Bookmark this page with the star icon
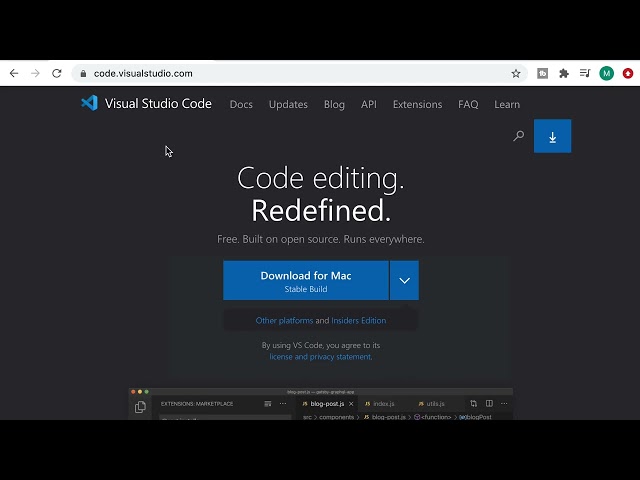640x480 pixels. [516, 73]
